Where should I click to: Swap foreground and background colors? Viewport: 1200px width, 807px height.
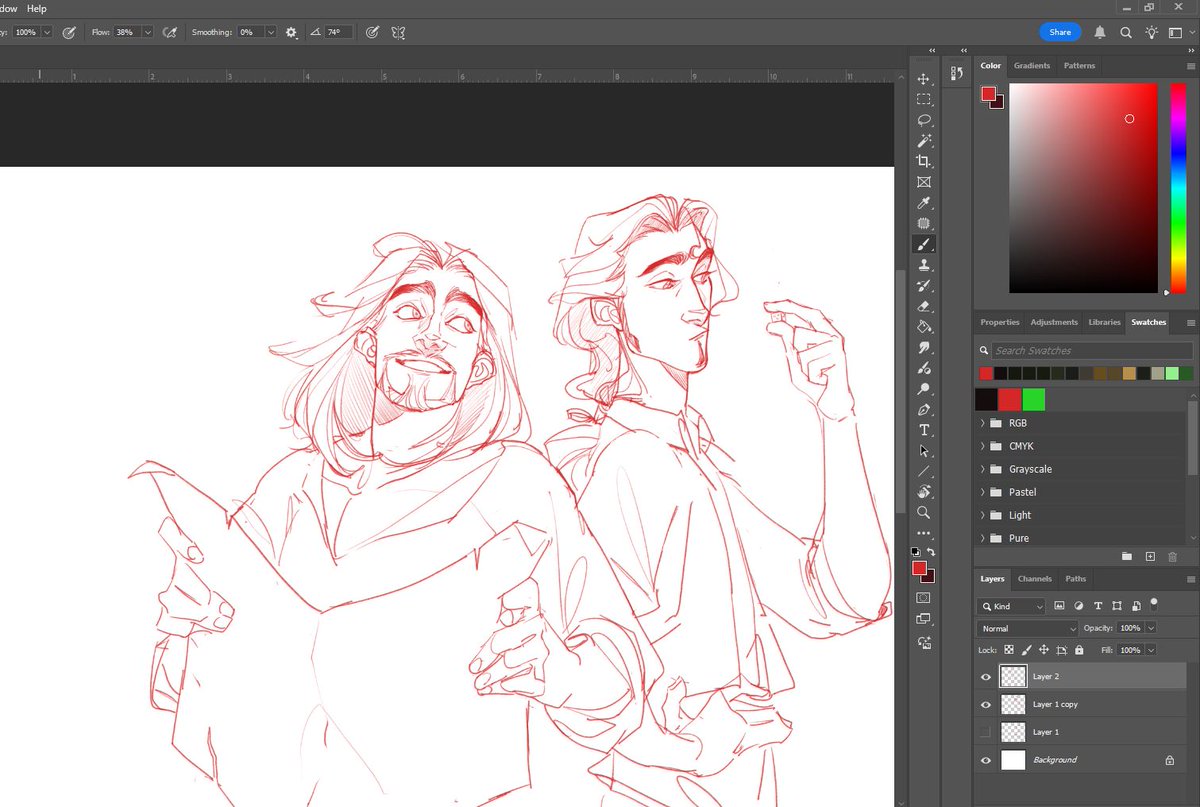[931, 552]
